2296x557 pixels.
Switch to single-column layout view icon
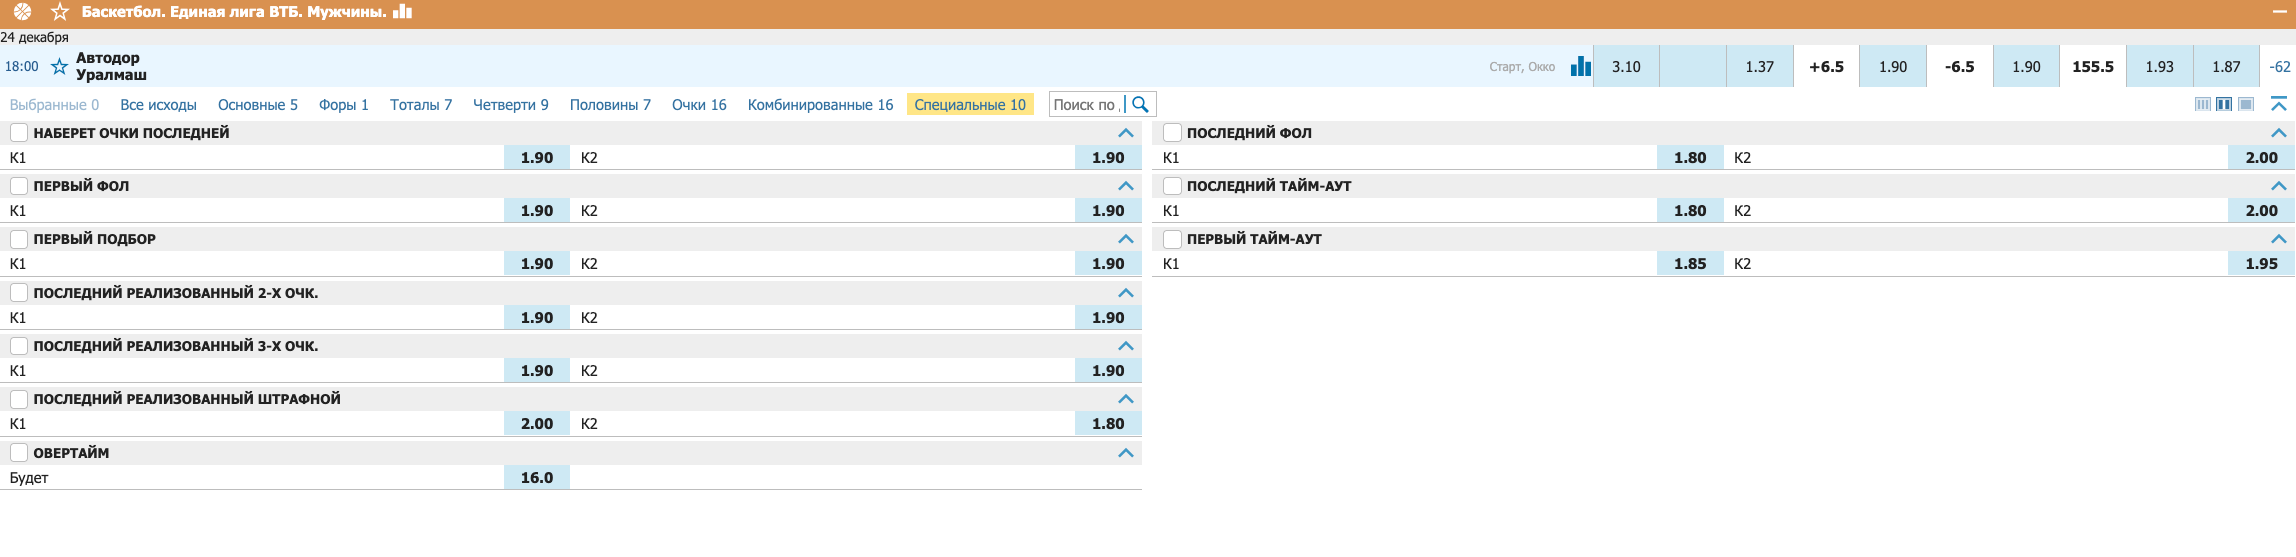[2246, 105]
